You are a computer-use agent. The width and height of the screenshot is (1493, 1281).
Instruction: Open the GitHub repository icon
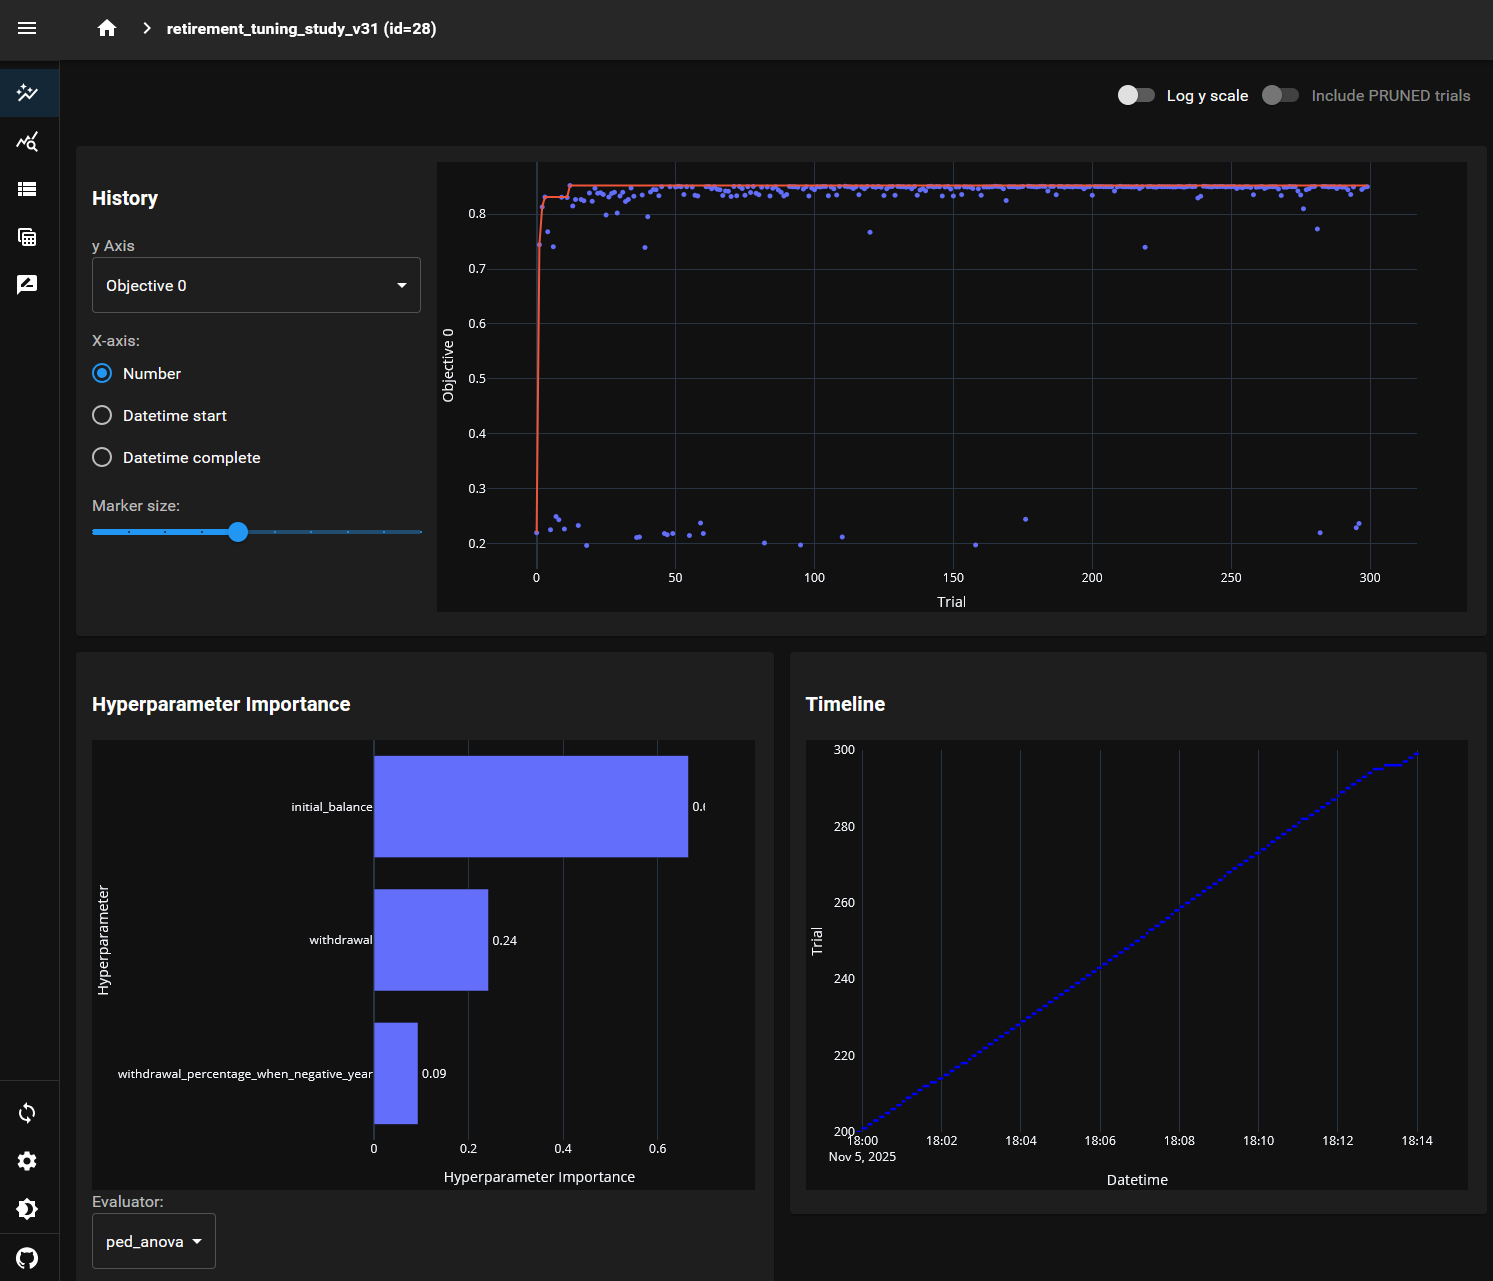click(27, 1257)
